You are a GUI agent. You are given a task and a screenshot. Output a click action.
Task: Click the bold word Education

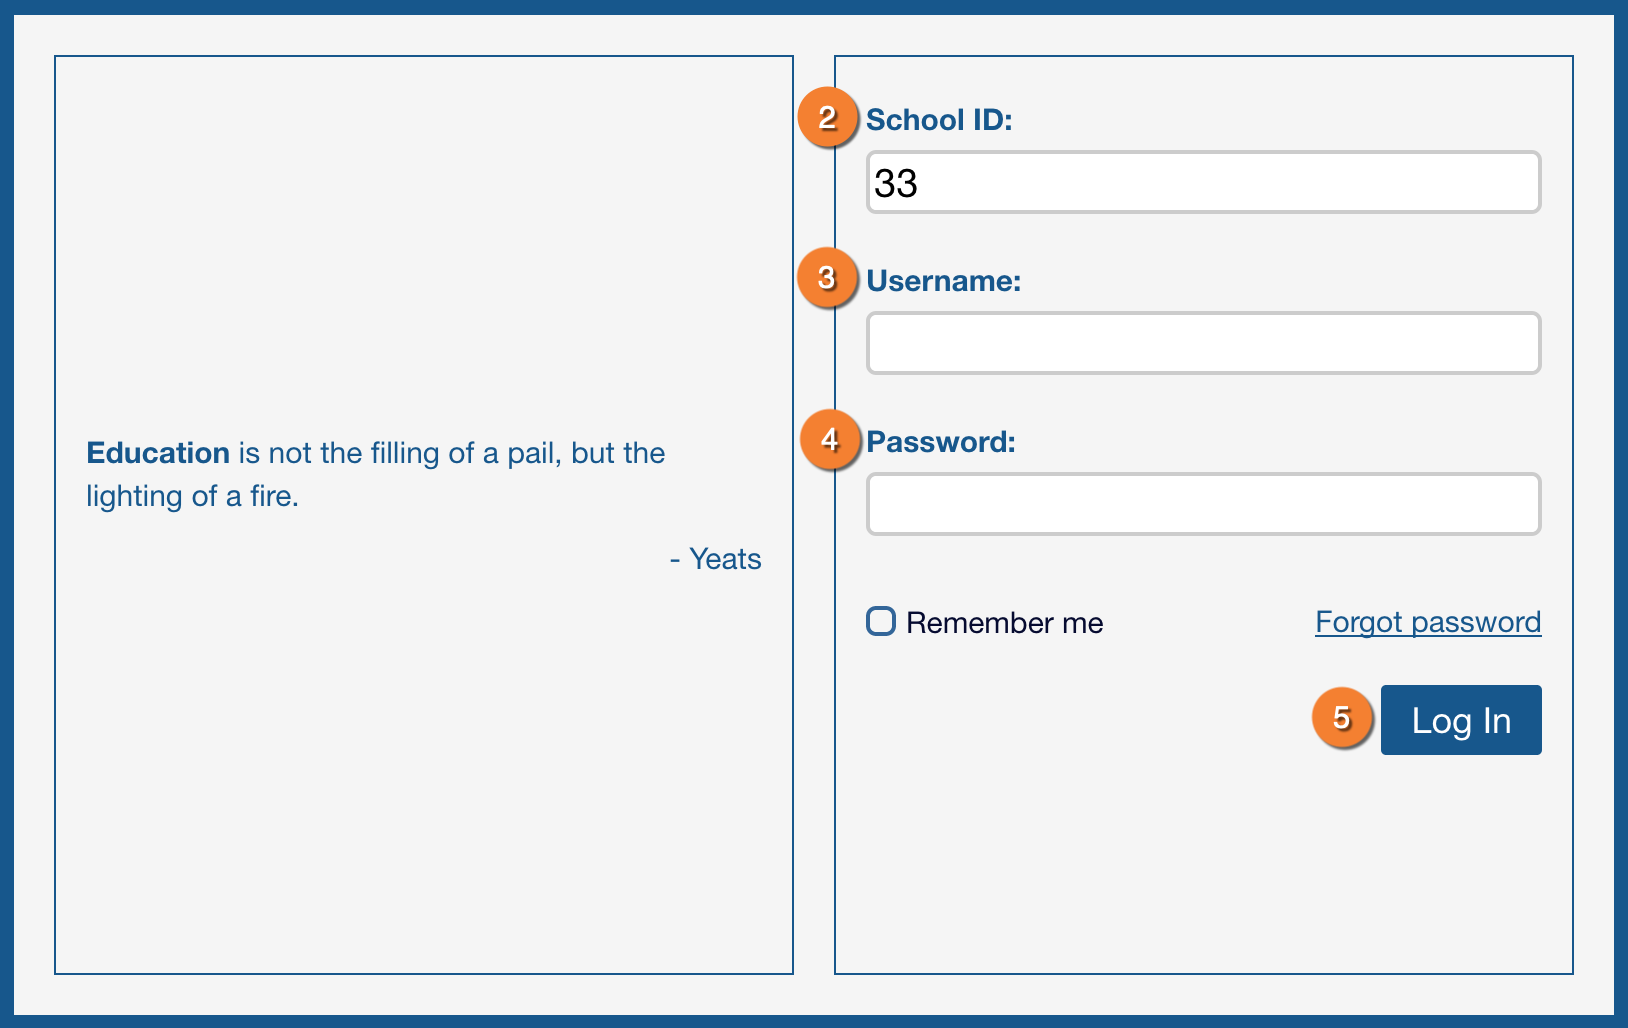pos(158,453)
